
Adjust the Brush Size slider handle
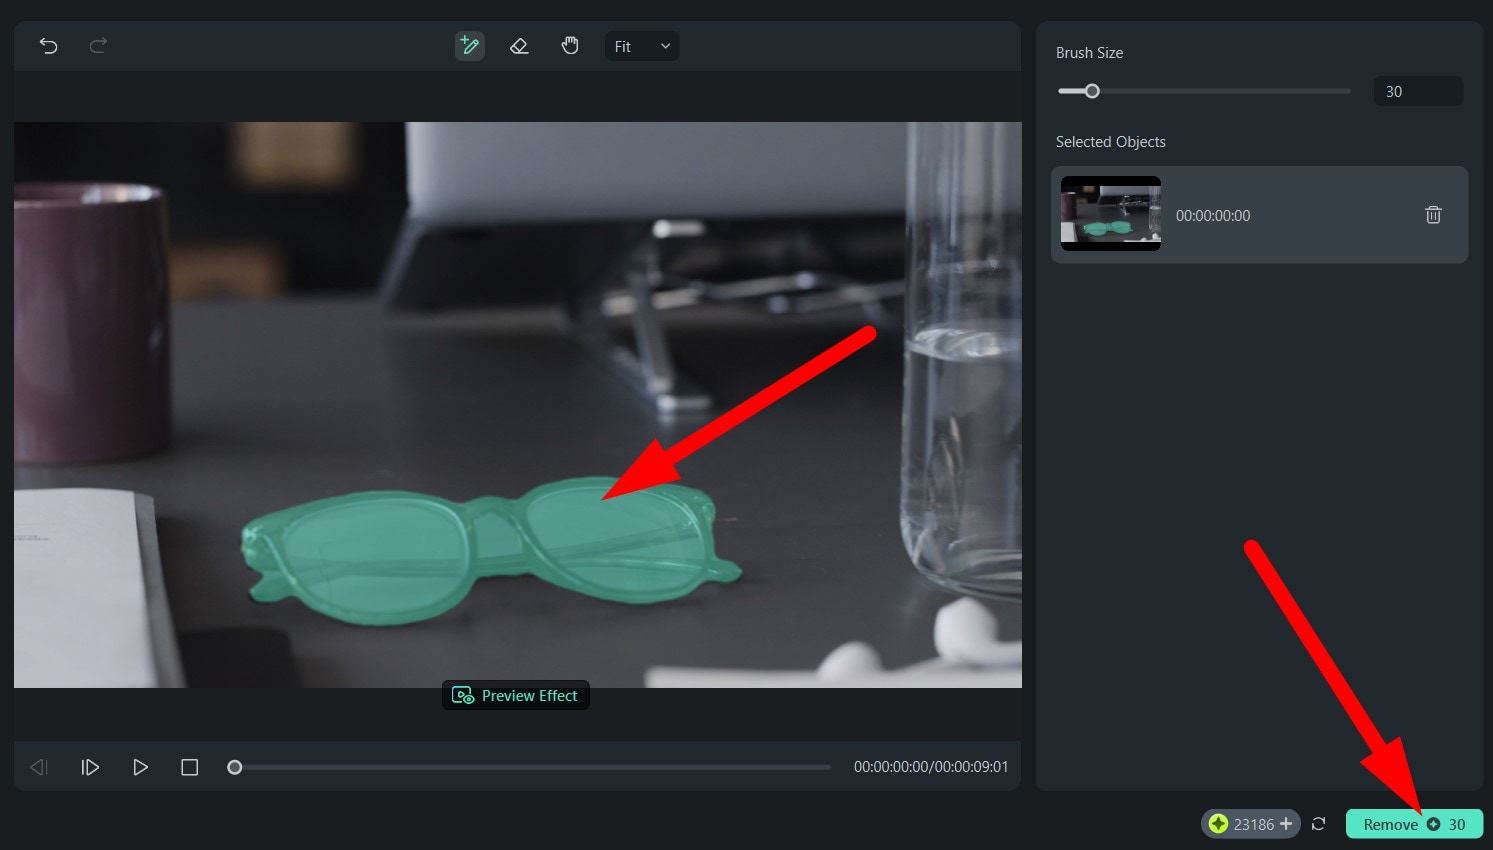click(1092, 91)
